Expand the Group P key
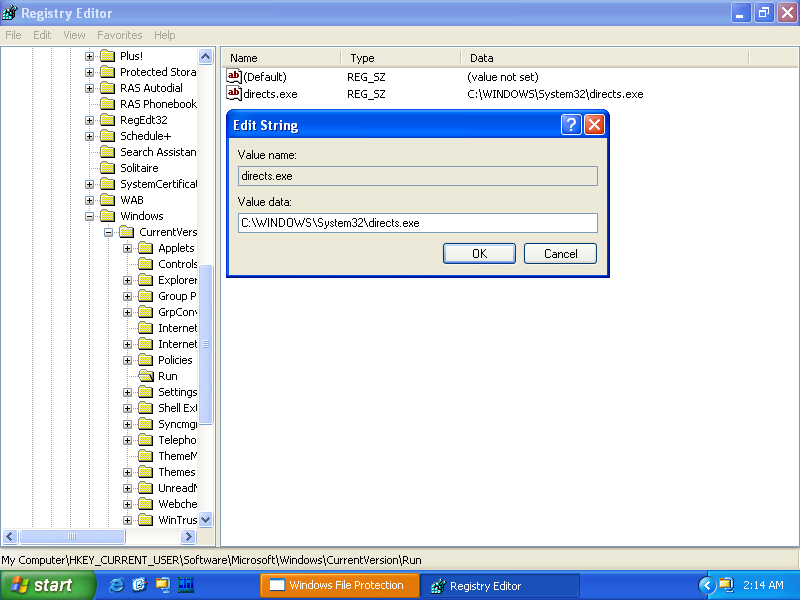 [x=128, y=296]
